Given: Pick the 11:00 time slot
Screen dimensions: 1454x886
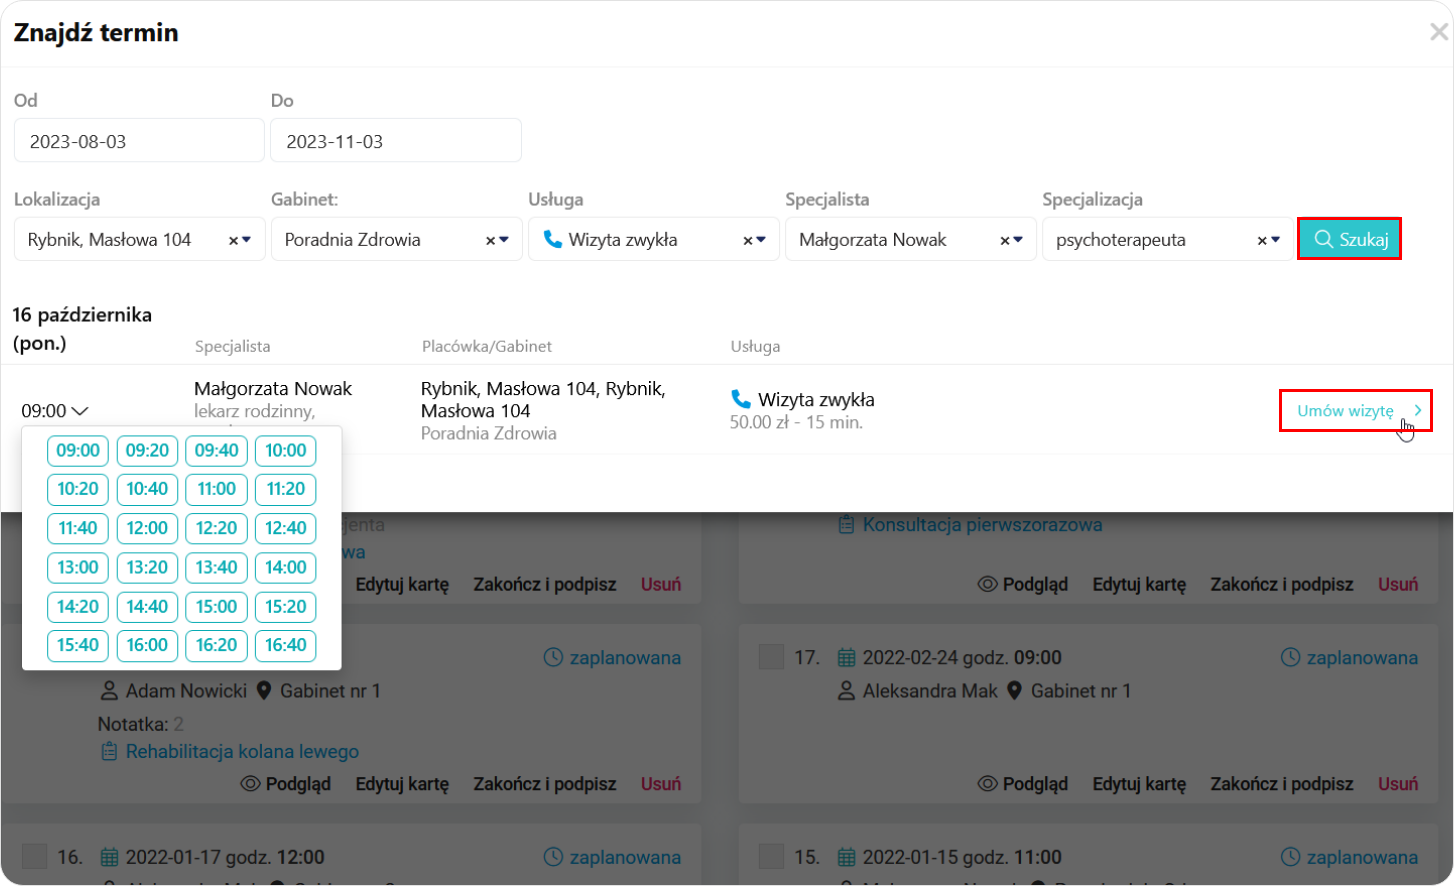Looking at the screenshot, I should [216, 489].
